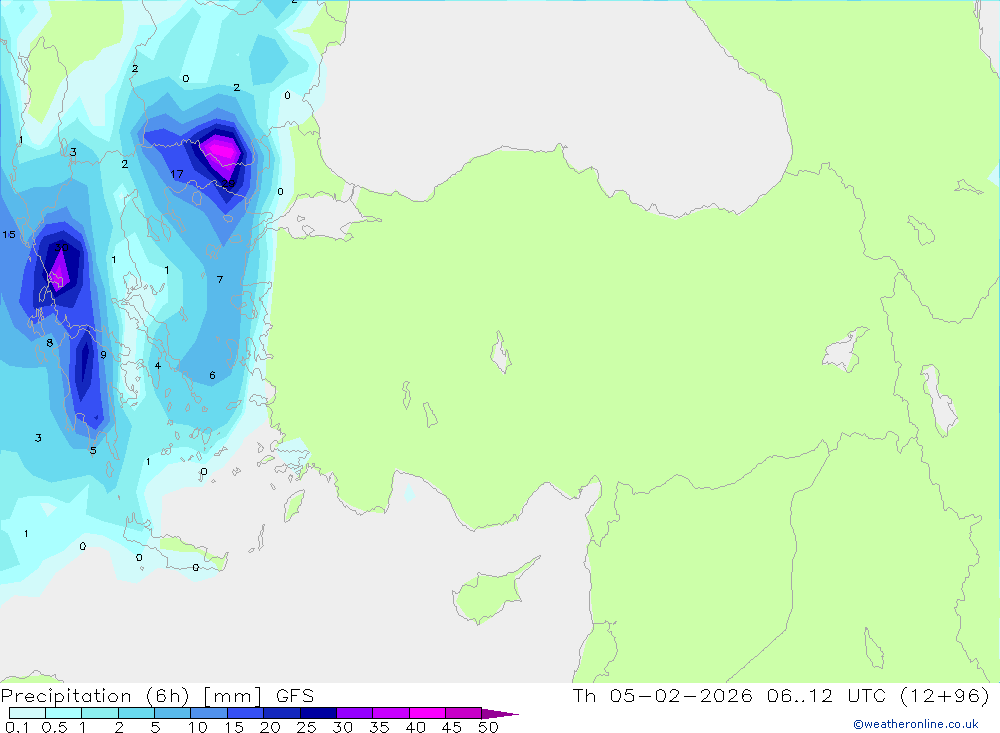Click the 'Precipitation (6h) [mm] GFS' title
This screenshot has height=733, width=1000.
tap(158, 695)
